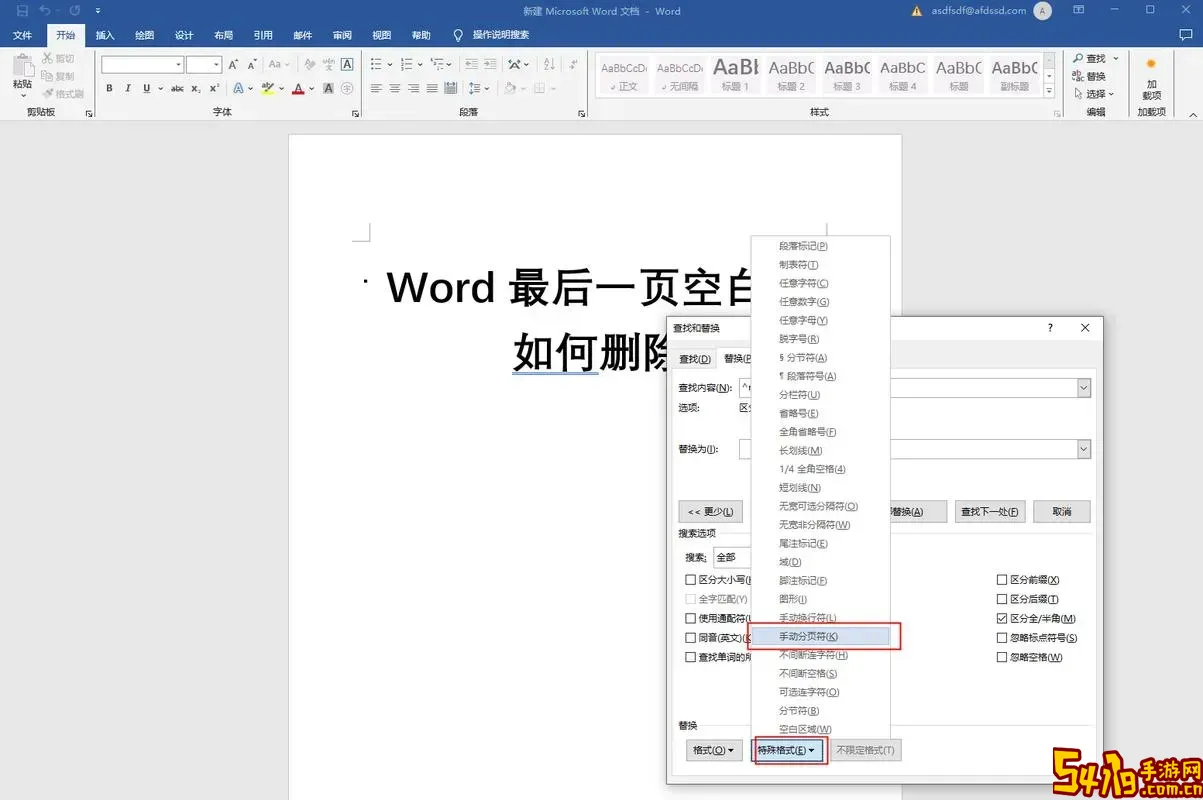Viewport: 1203px width, 800px height.
Task: Apply the red font color
Action: click(297, 88)
